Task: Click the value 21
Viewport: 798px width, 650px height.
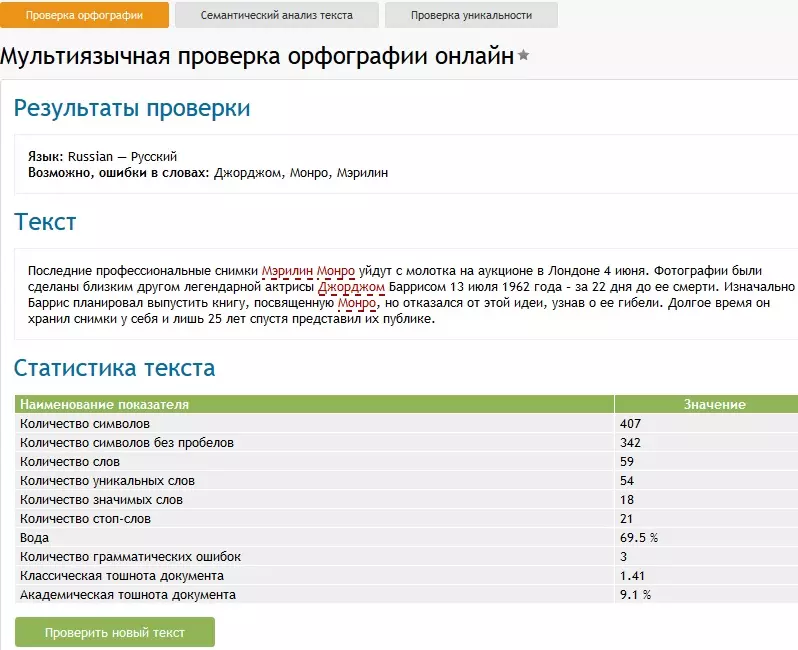Action: click(x=626, y=519)
